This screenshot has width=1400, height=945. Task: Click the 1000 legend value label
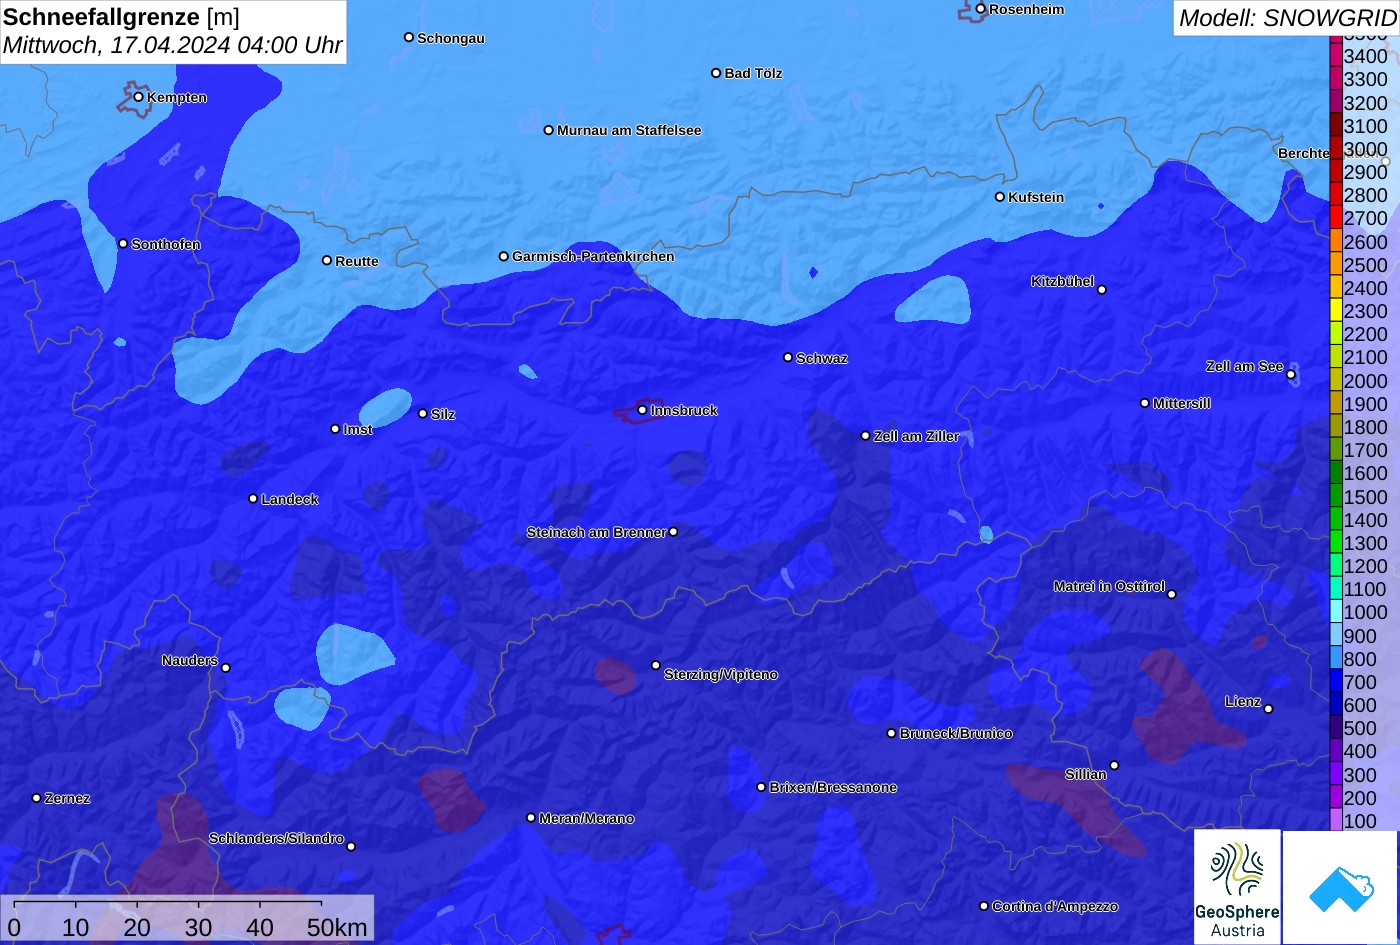[1366, 612]
